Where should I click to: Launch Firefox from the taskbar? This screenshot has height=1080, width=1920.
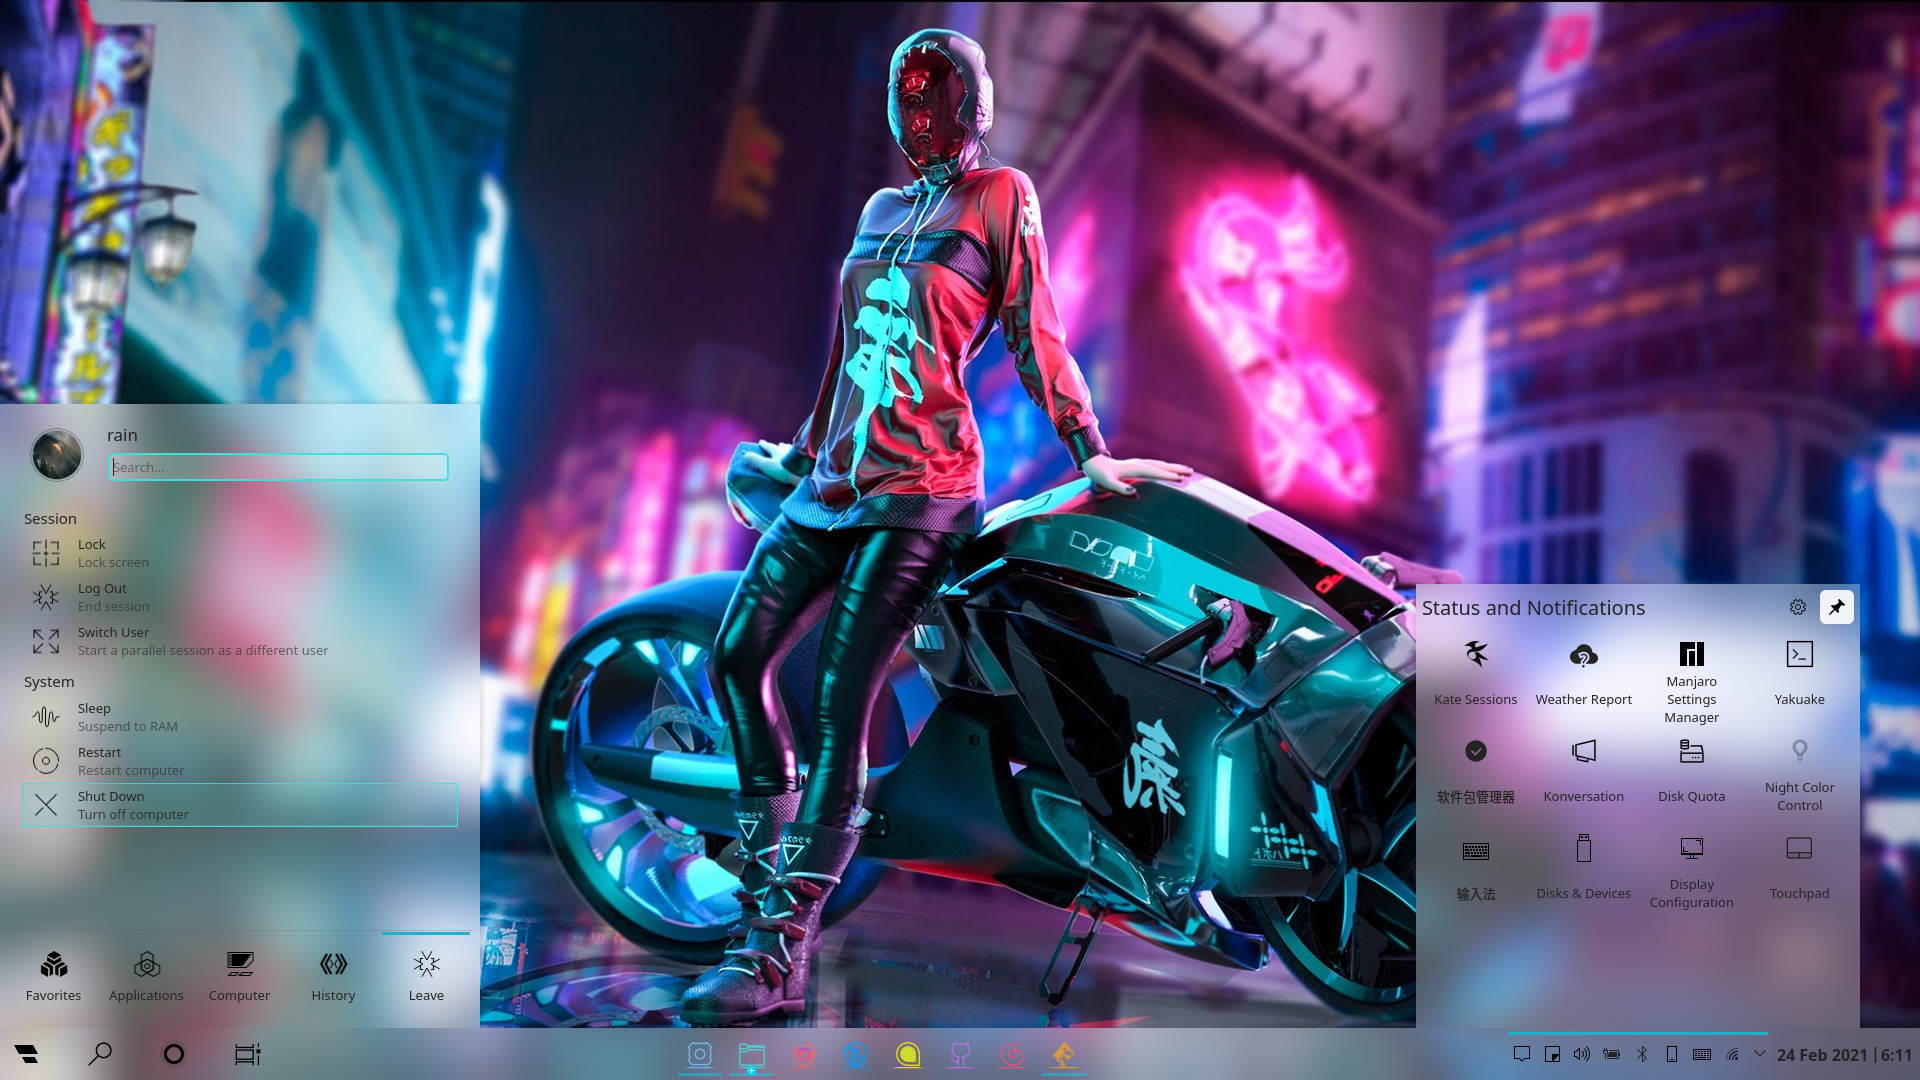coord(804,1054)
